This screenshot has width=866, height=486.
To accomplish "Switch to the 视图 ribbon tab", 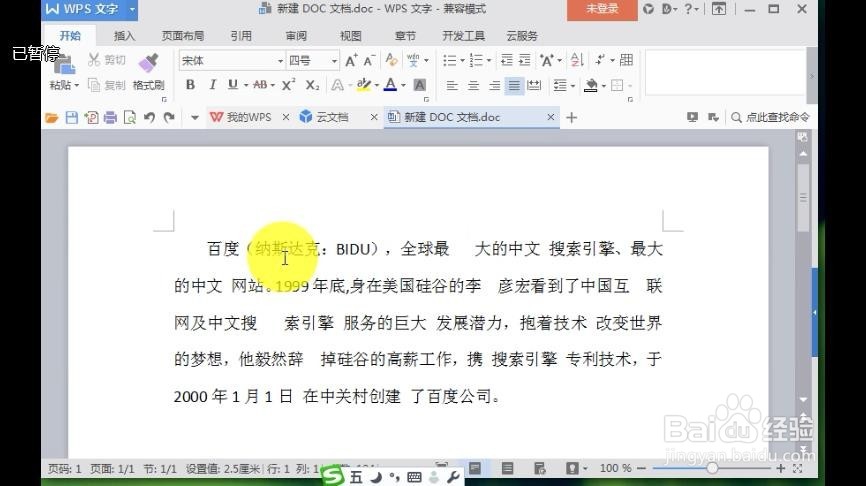I will point(351,36).
